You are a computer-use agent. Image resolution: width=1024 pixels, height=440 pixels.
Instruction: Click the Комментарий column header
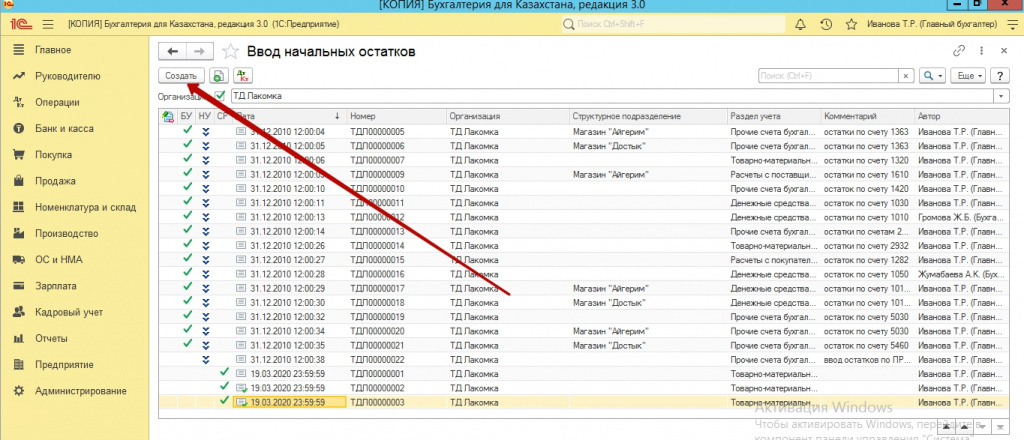[x=868, y=116]
